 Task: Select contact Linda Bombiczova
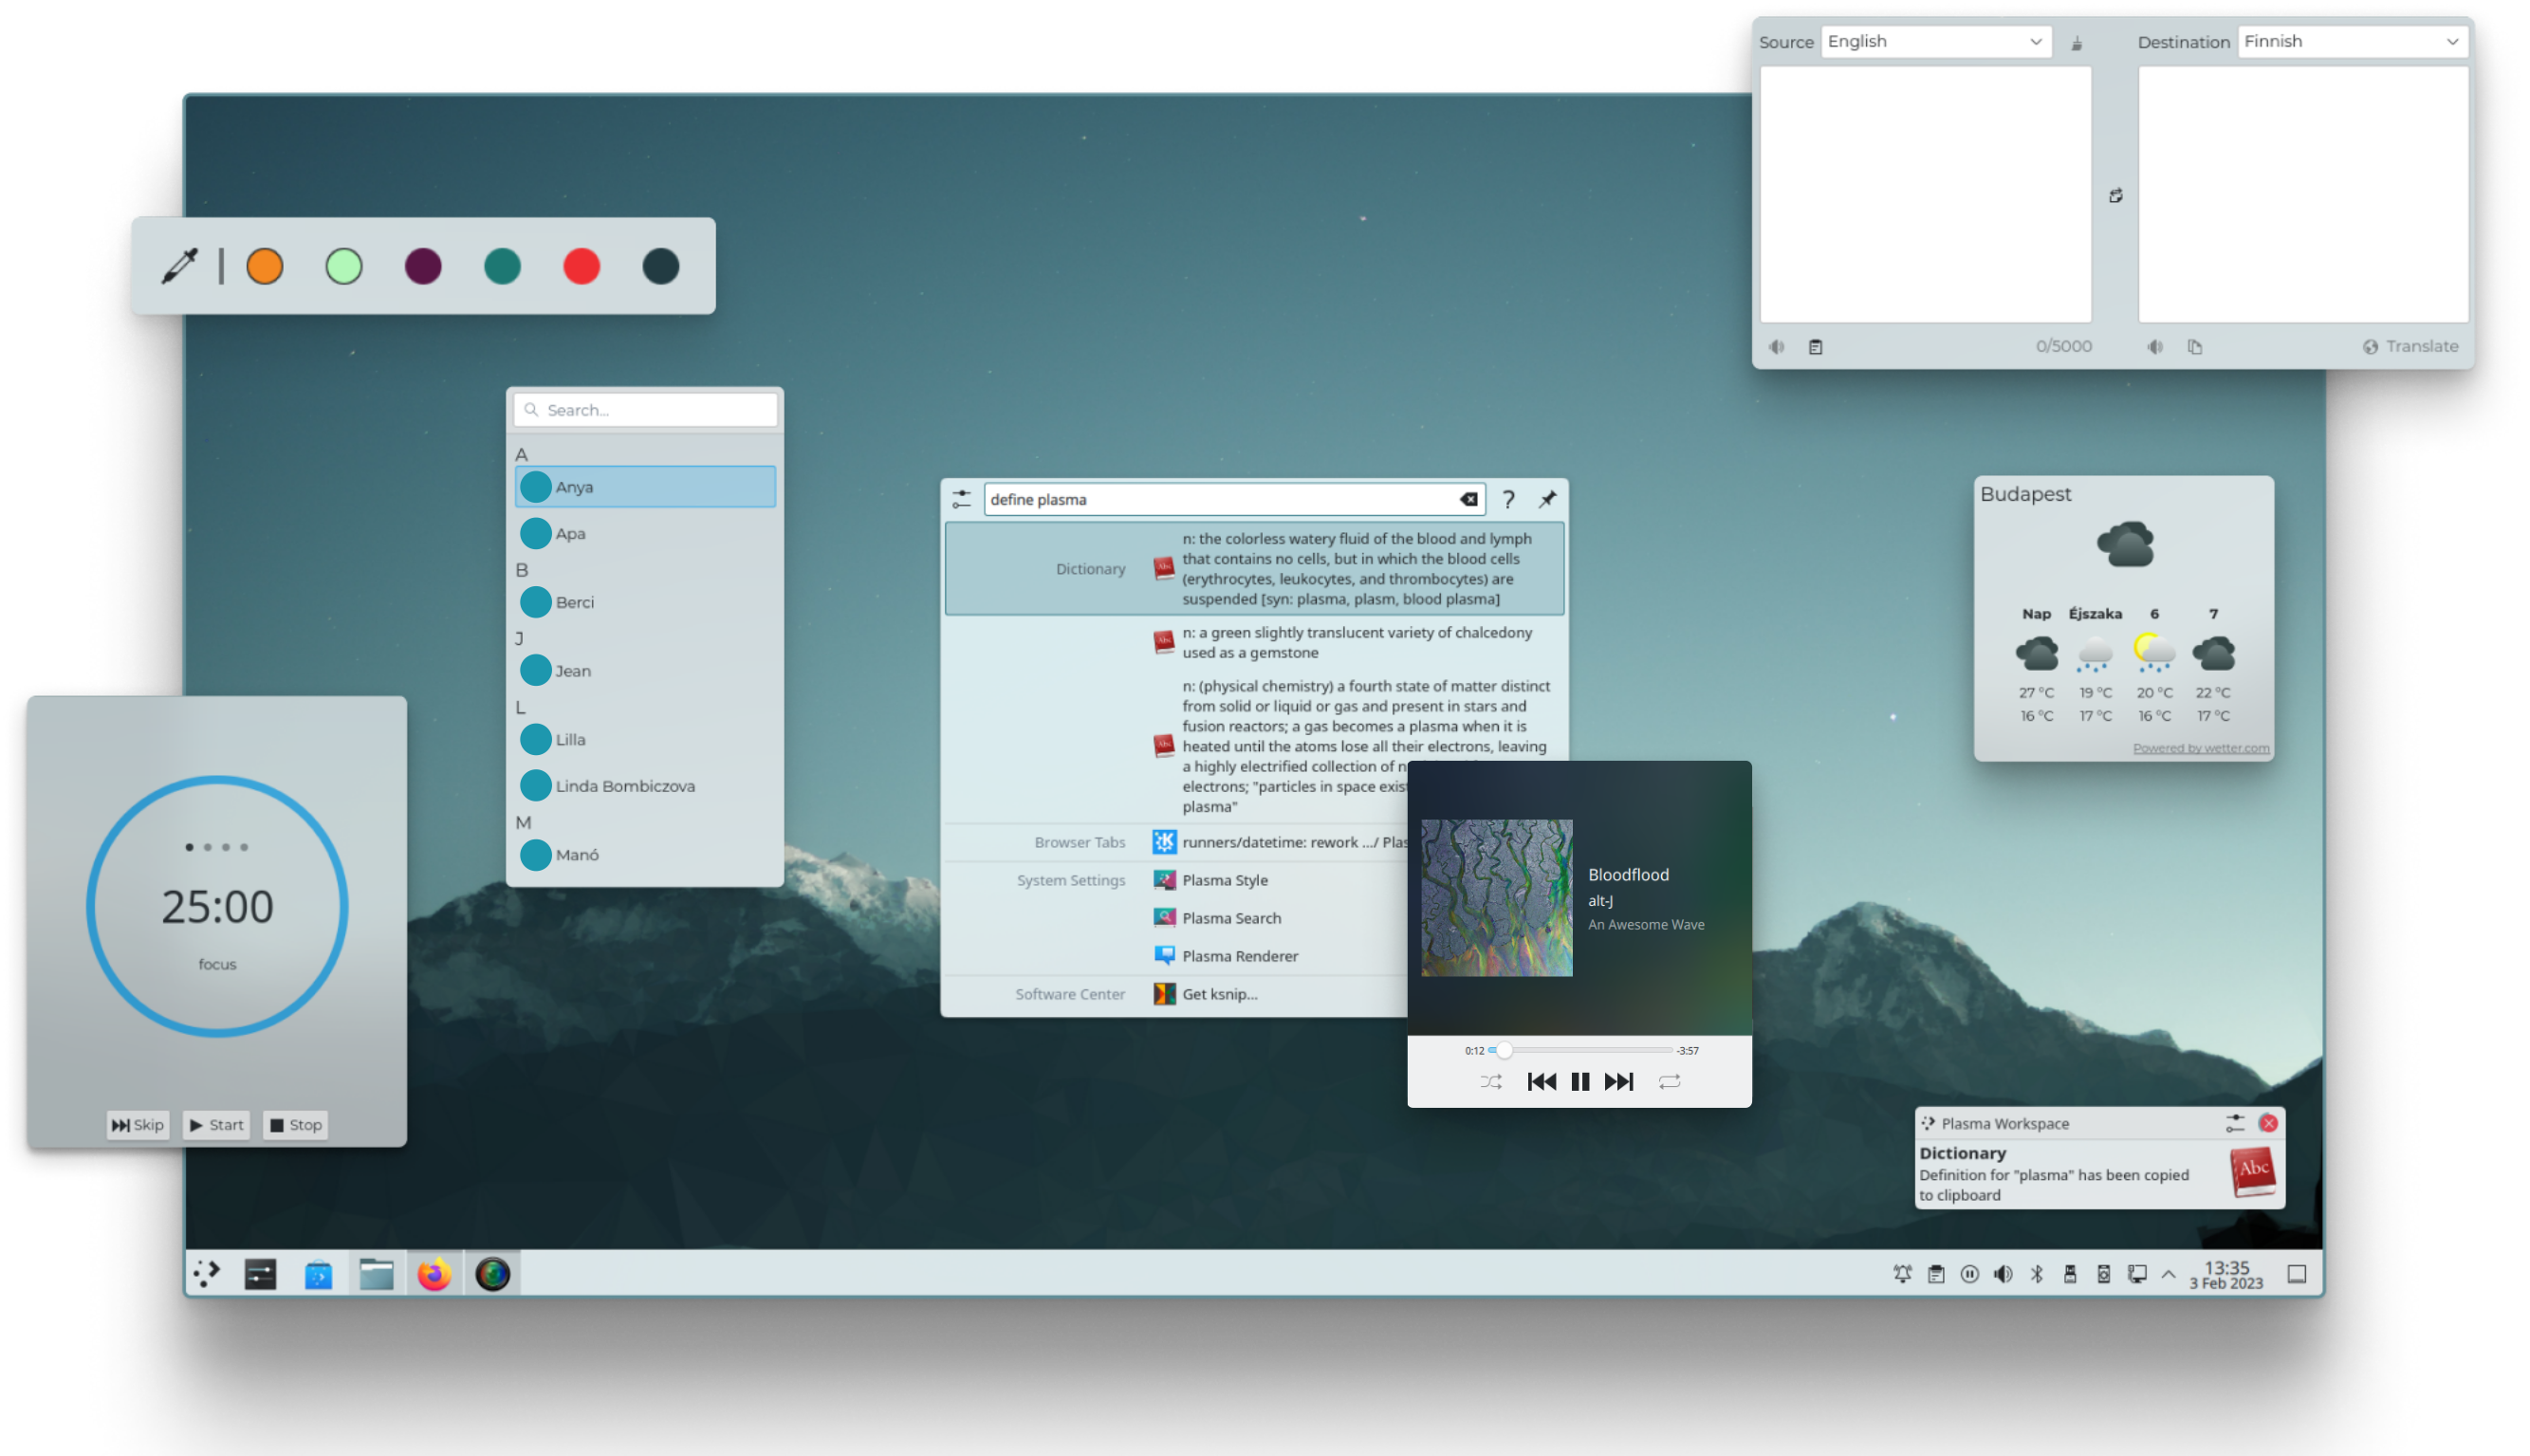click(x=625, y=786)
